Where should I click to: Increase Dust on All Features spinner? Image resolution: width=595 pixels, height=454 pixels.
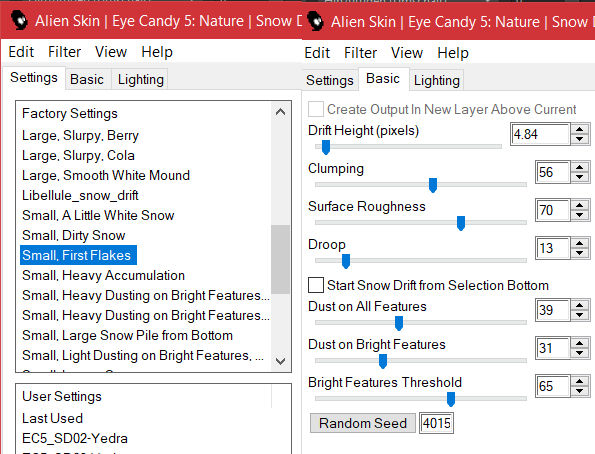point(579,305)
